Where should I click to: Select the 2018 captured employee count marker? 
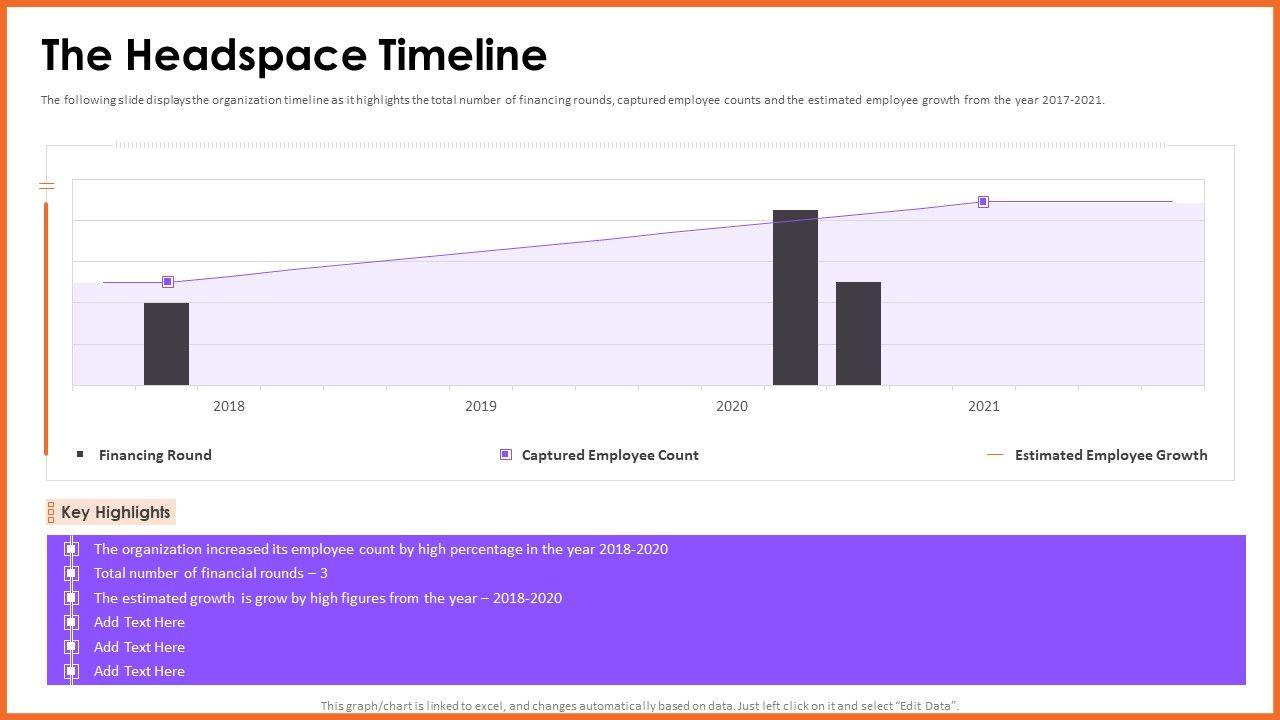168,282
